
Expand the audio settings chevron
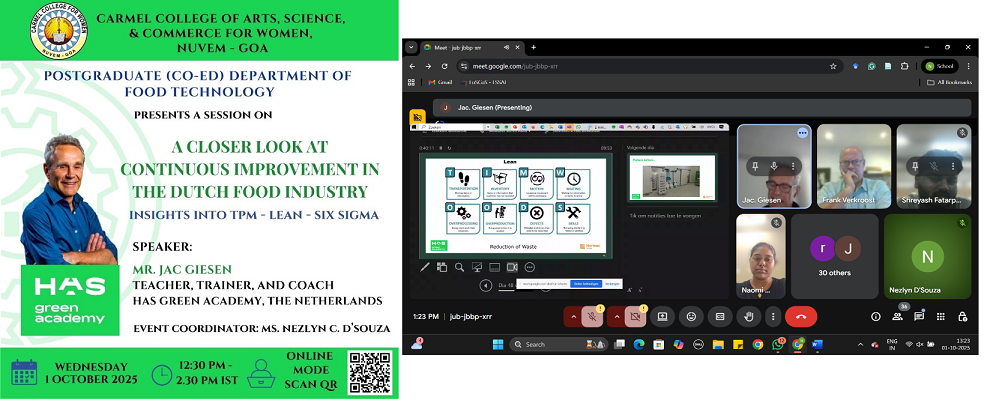[x=574, y=316]
